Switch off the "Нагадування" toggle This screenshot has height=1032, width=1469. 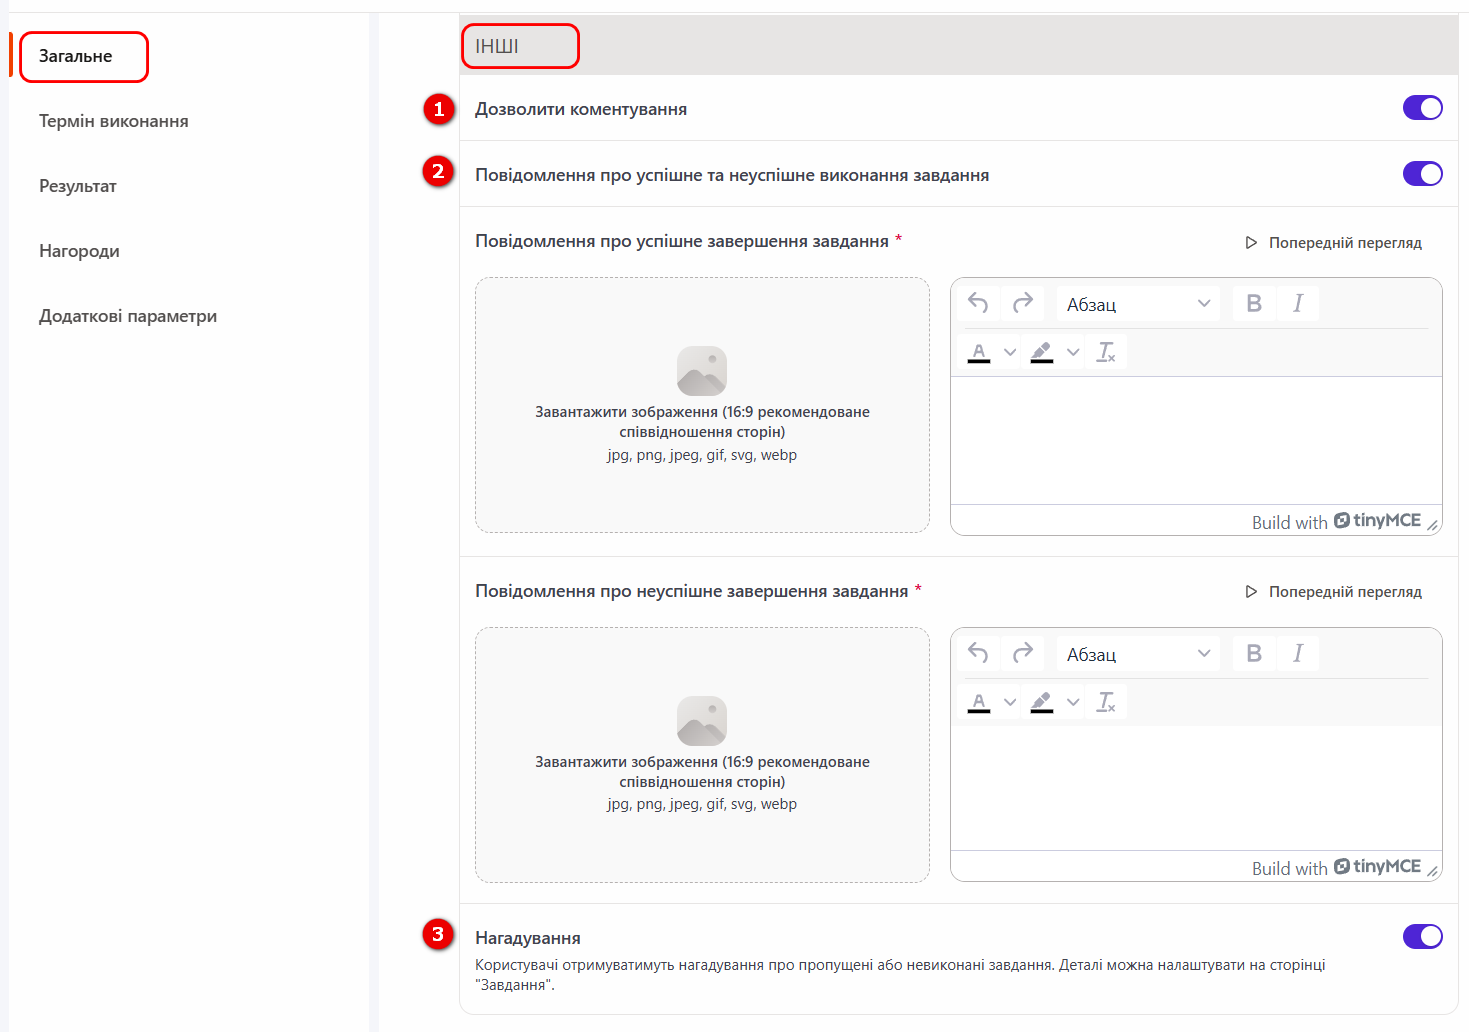tap(1422, 936)
